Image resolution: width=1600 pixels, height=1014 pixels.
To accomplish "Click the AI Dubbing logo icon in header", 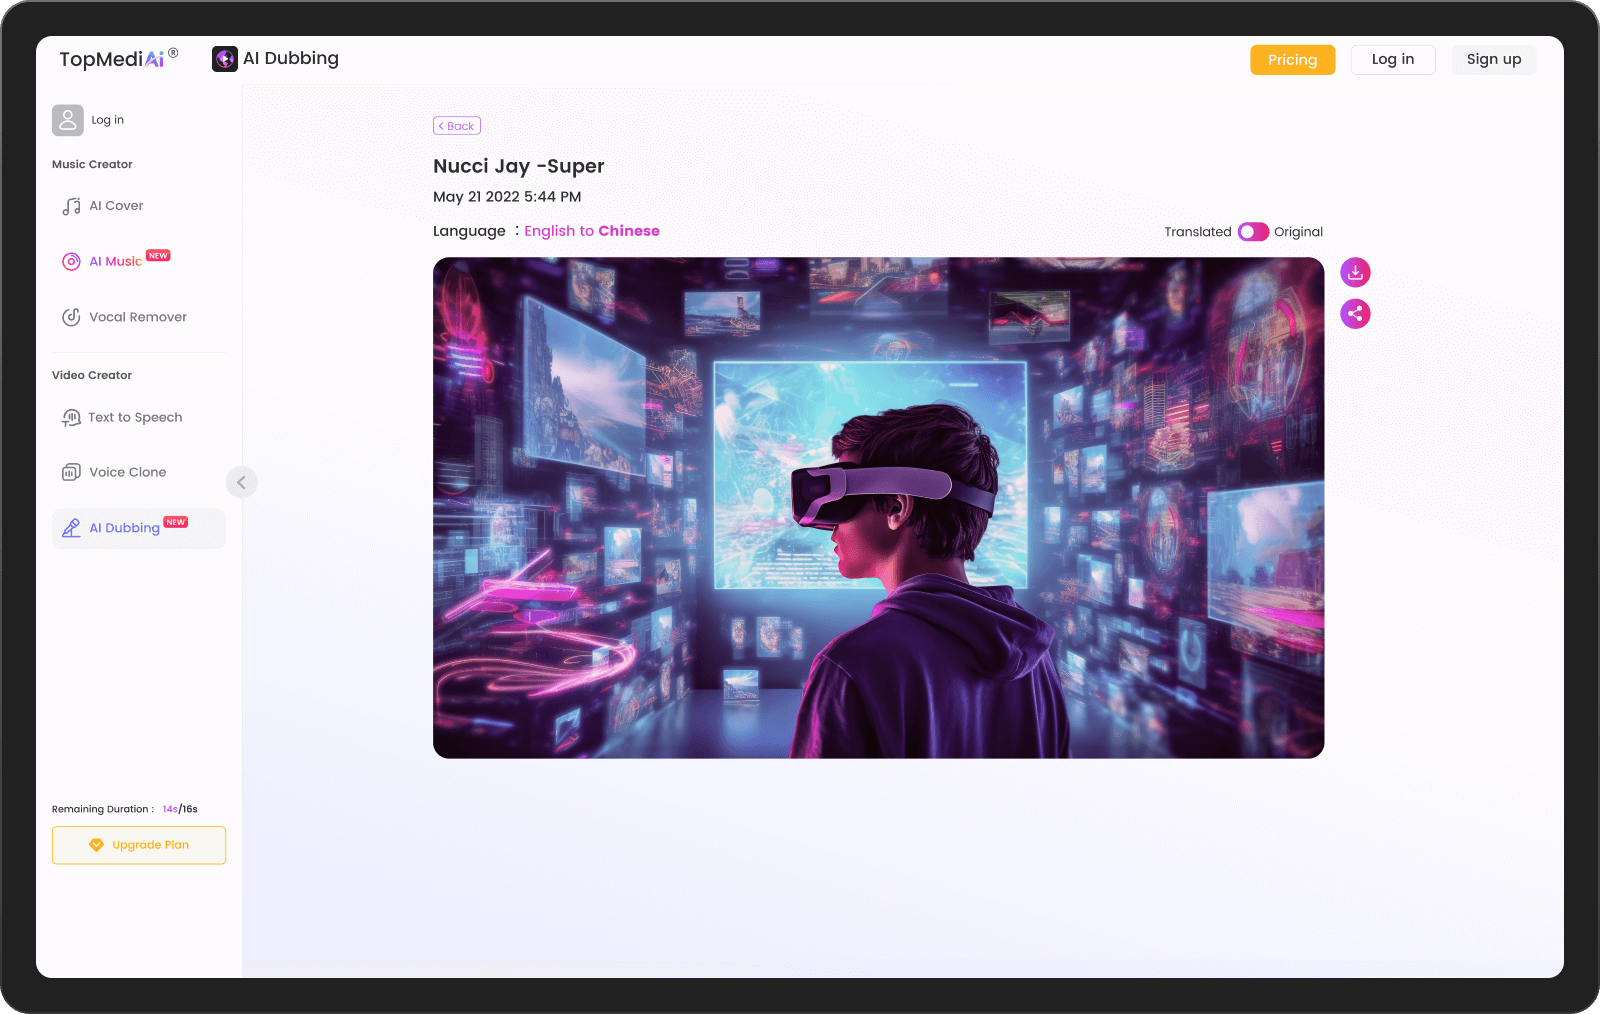I will click(x=225, y=59).
